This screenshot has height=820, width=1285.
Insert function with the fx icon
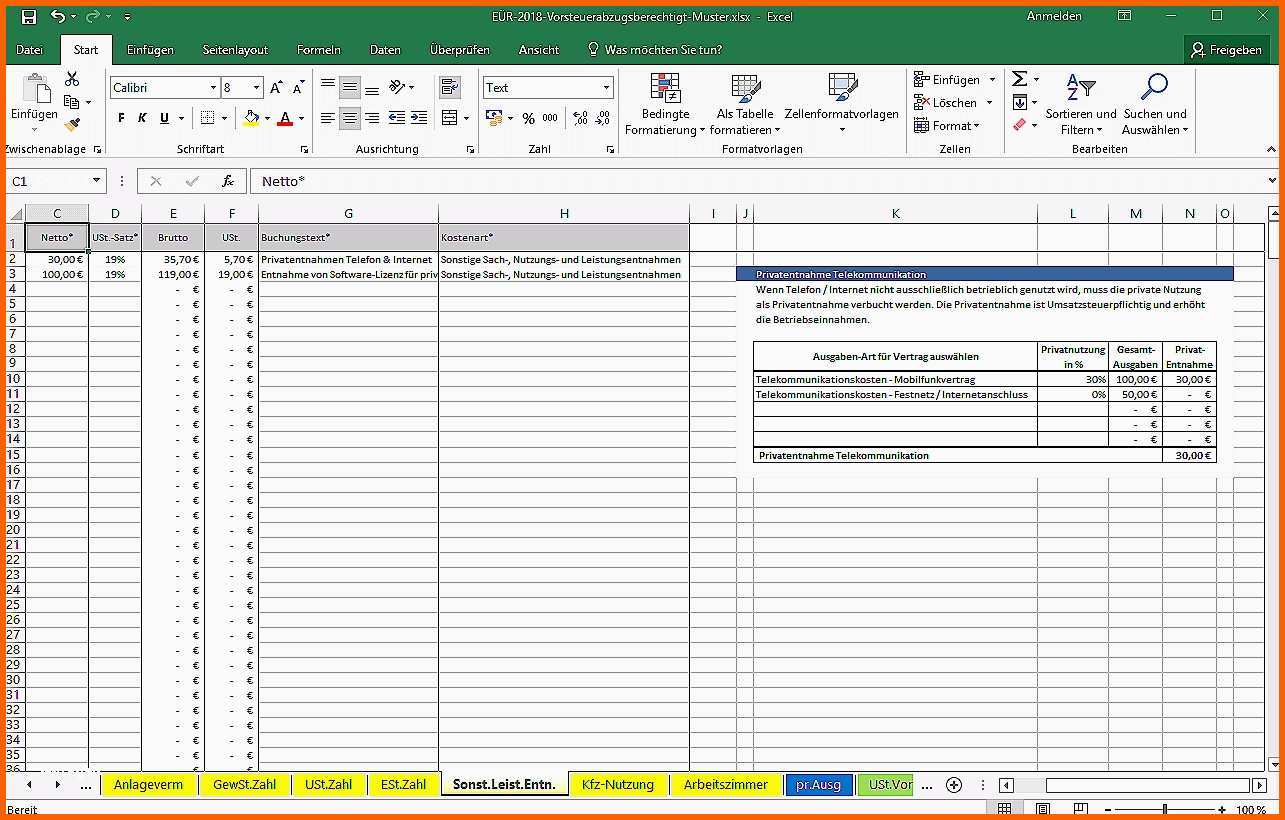228,181
